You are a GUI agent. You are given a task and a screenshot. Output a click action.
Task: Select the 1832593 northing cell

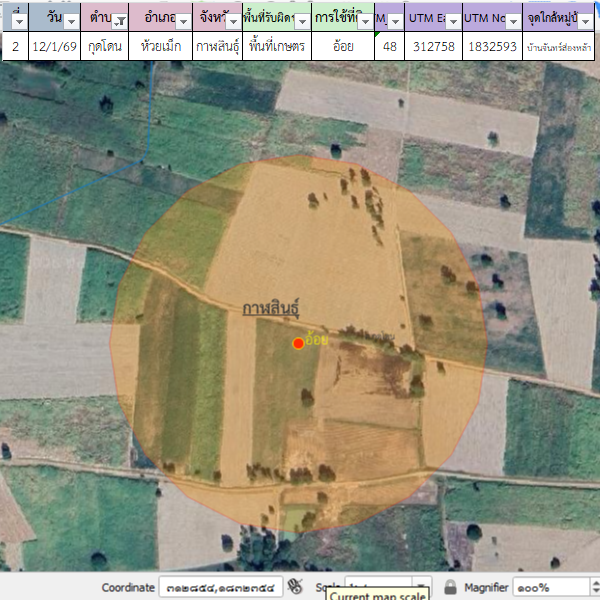(492, 46)
